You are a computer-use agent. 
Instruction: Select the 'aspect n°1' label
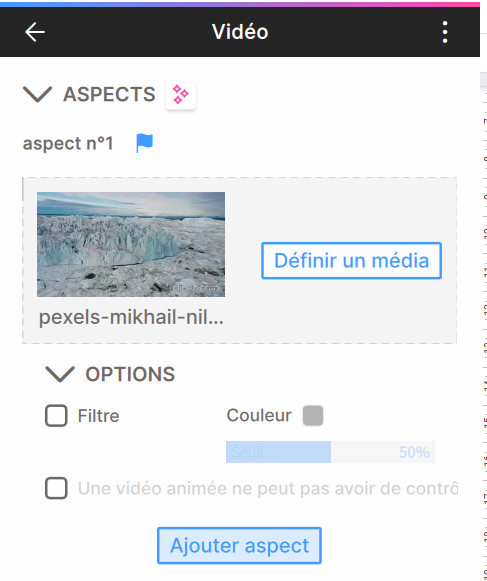pyautogui.click(x=68, y=143)
